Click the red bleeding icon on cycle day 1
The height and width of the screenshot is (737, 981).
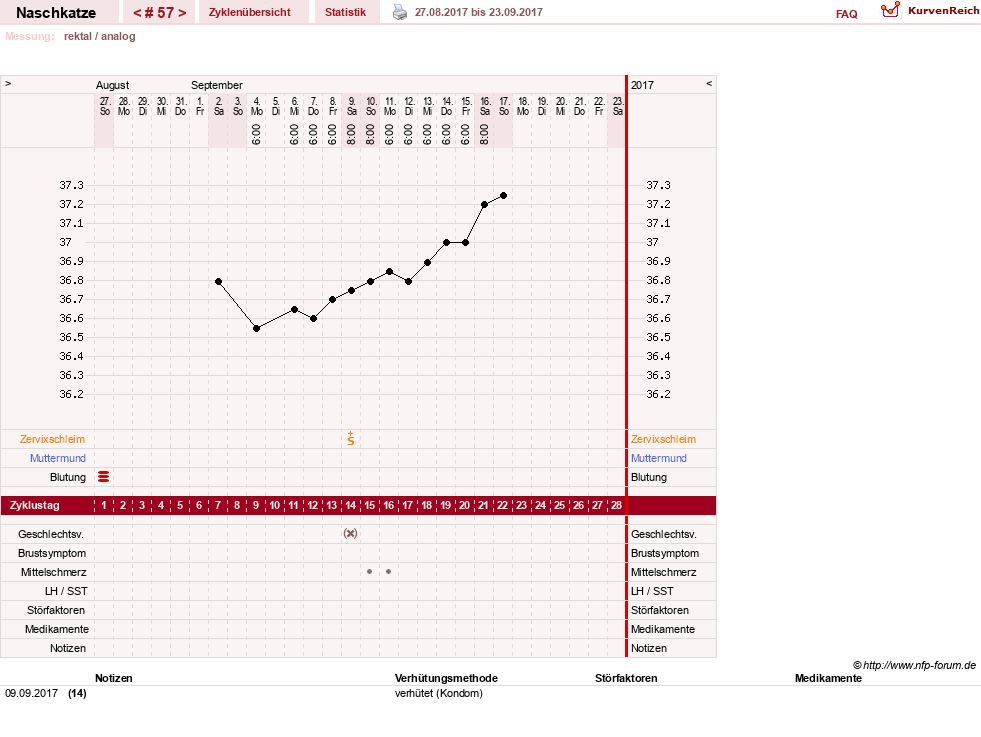point(104,477)
